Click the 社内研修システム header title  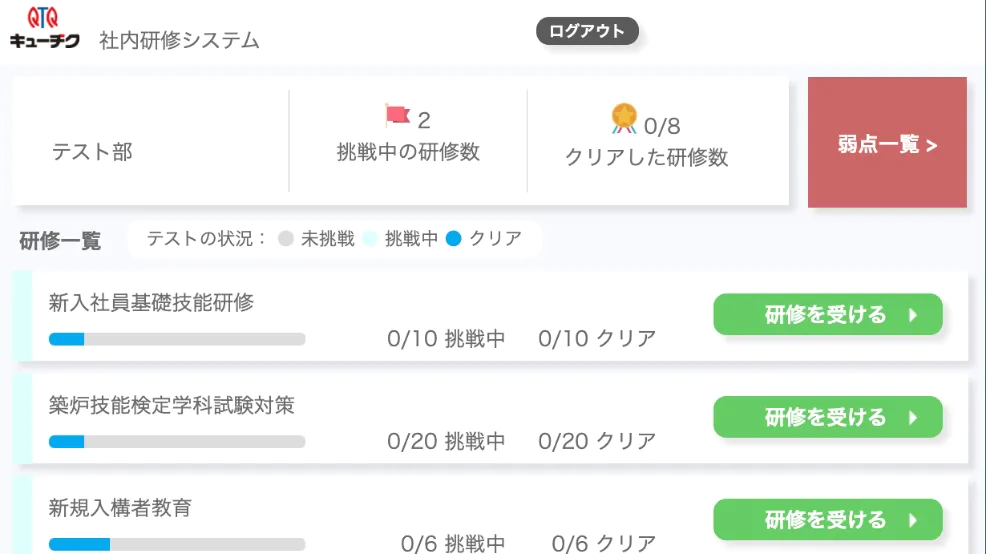pyautogui.click(x=179, y=41)
